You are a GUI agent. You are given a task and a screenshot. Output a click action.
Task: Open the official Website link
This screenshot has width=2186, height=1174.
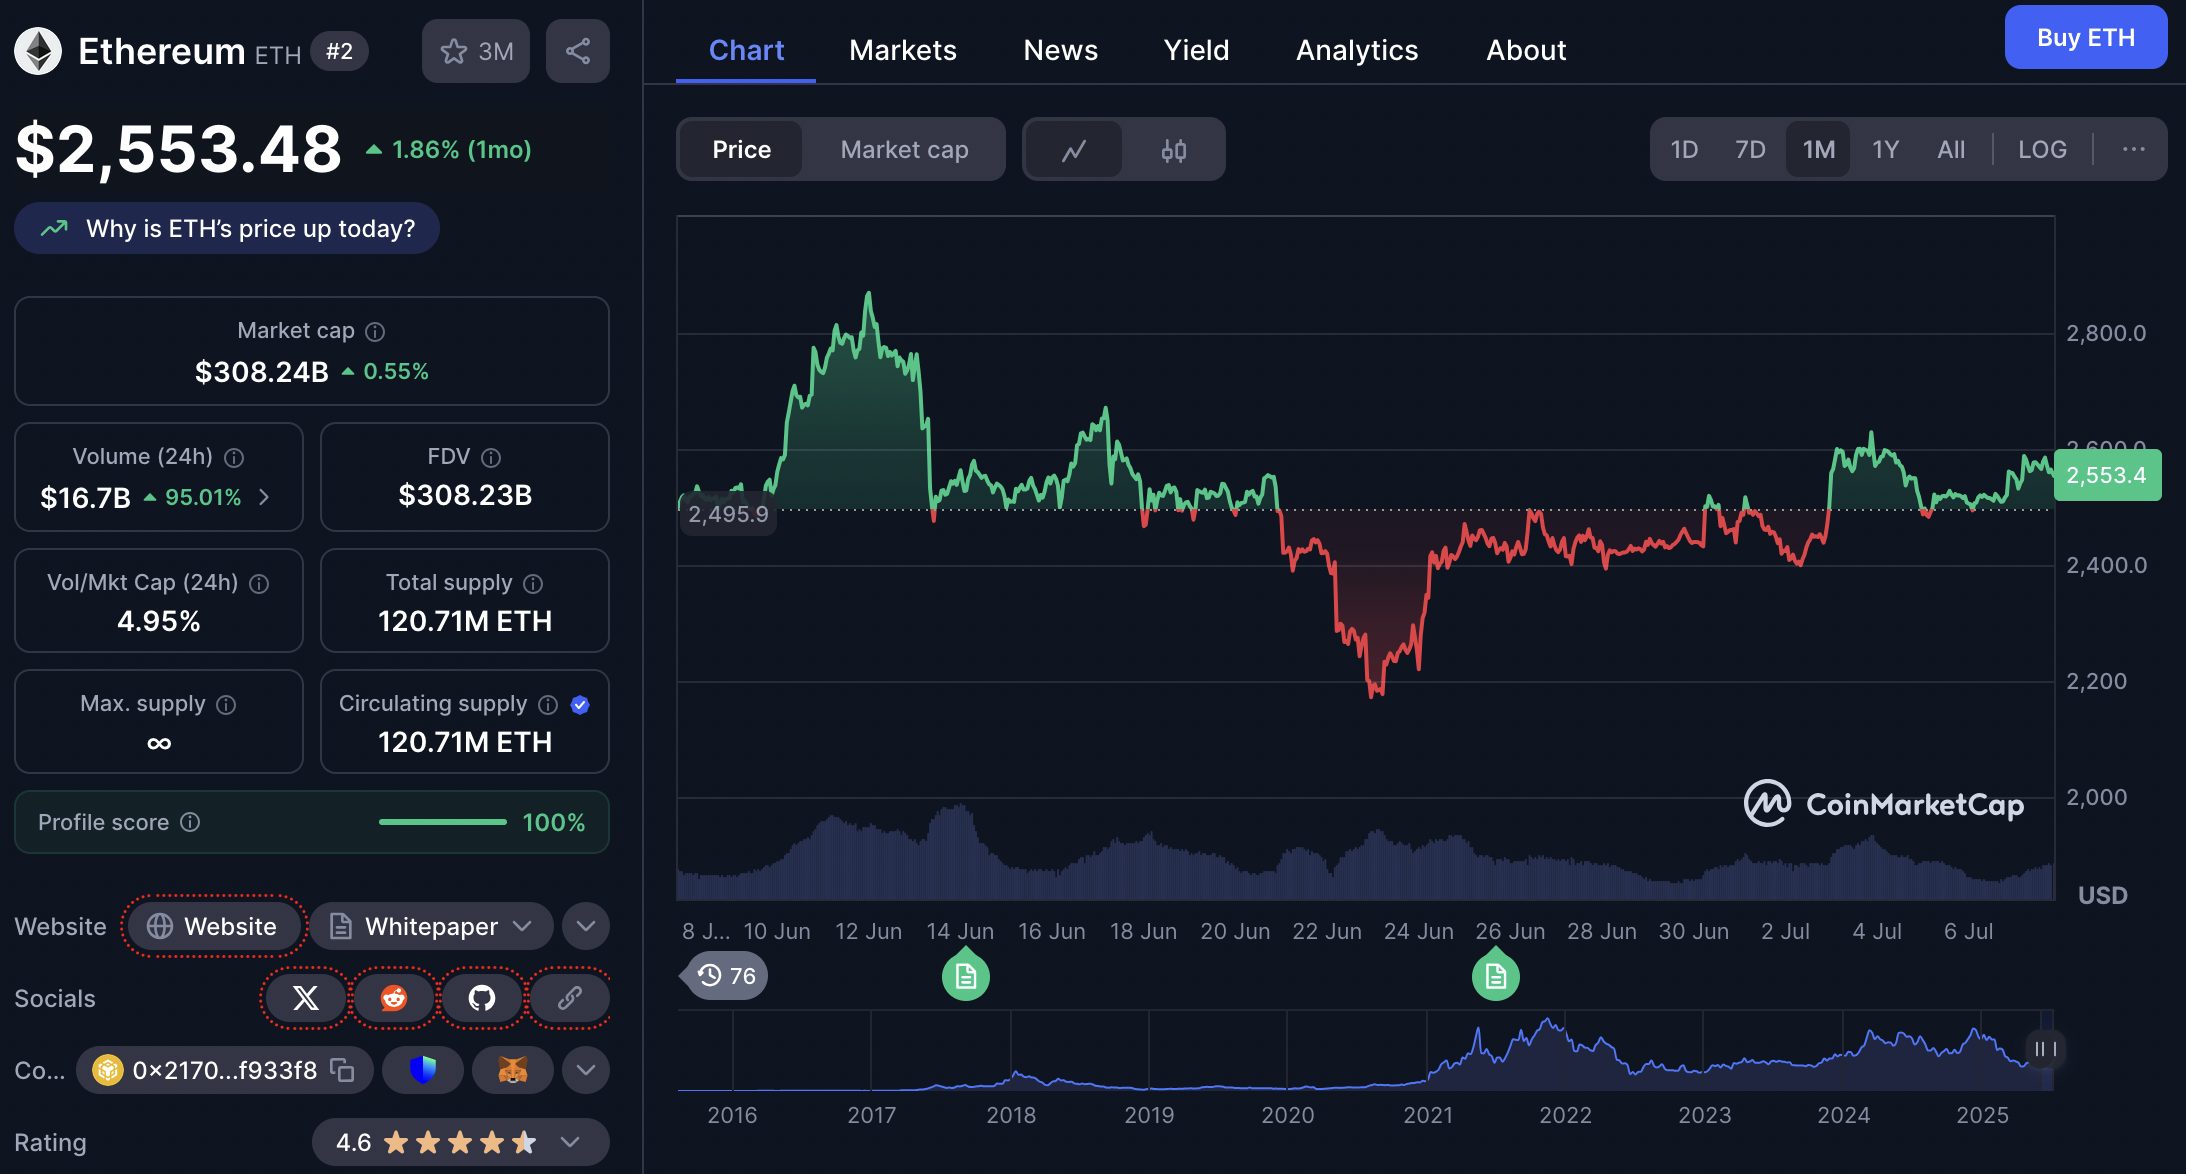pos(212,926)
